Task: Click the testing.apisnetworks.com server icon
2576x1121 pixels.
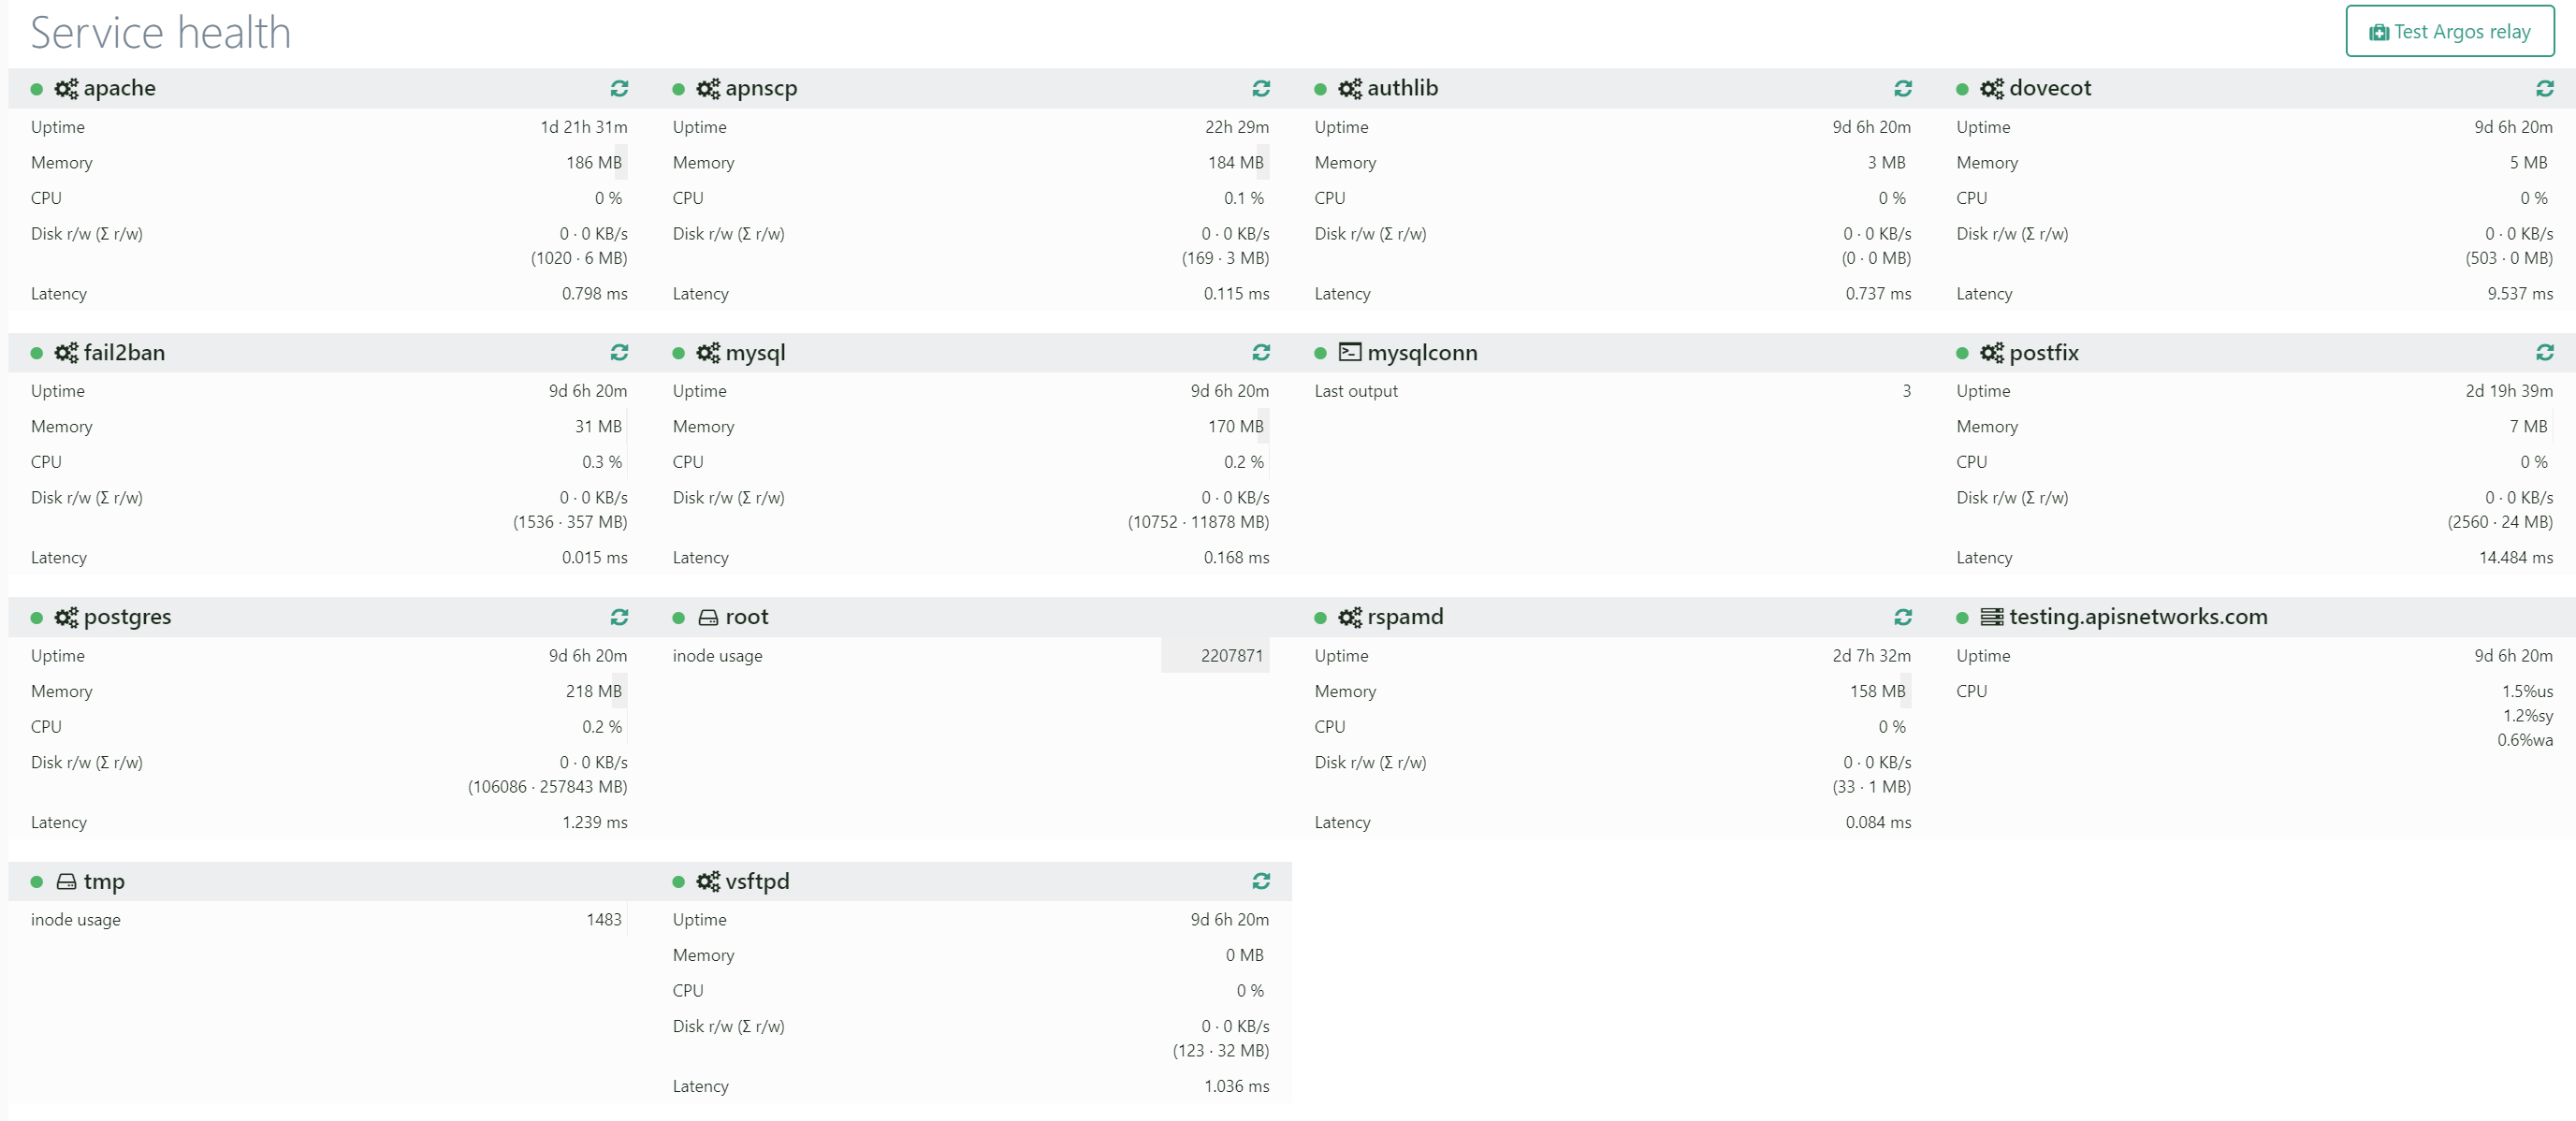Action: pos(1991,617)
